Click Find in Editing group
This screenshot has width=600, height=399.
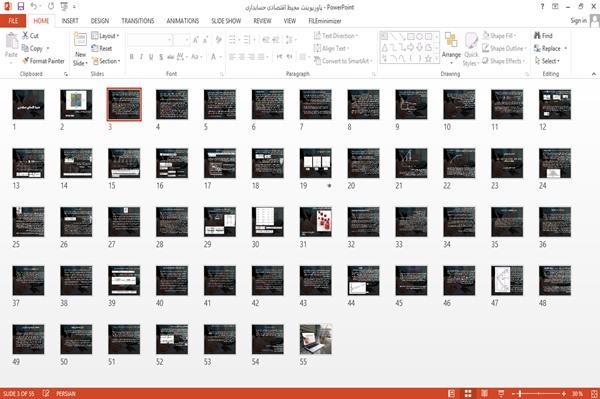543,36
